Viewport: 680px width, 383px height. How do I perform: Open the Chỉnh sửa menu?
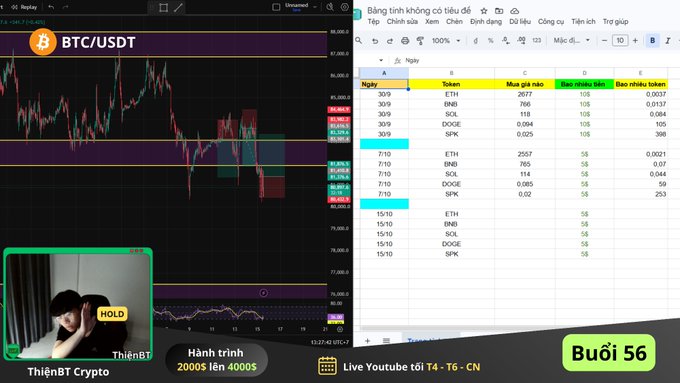pyautogui.click(x=402, y=21)
